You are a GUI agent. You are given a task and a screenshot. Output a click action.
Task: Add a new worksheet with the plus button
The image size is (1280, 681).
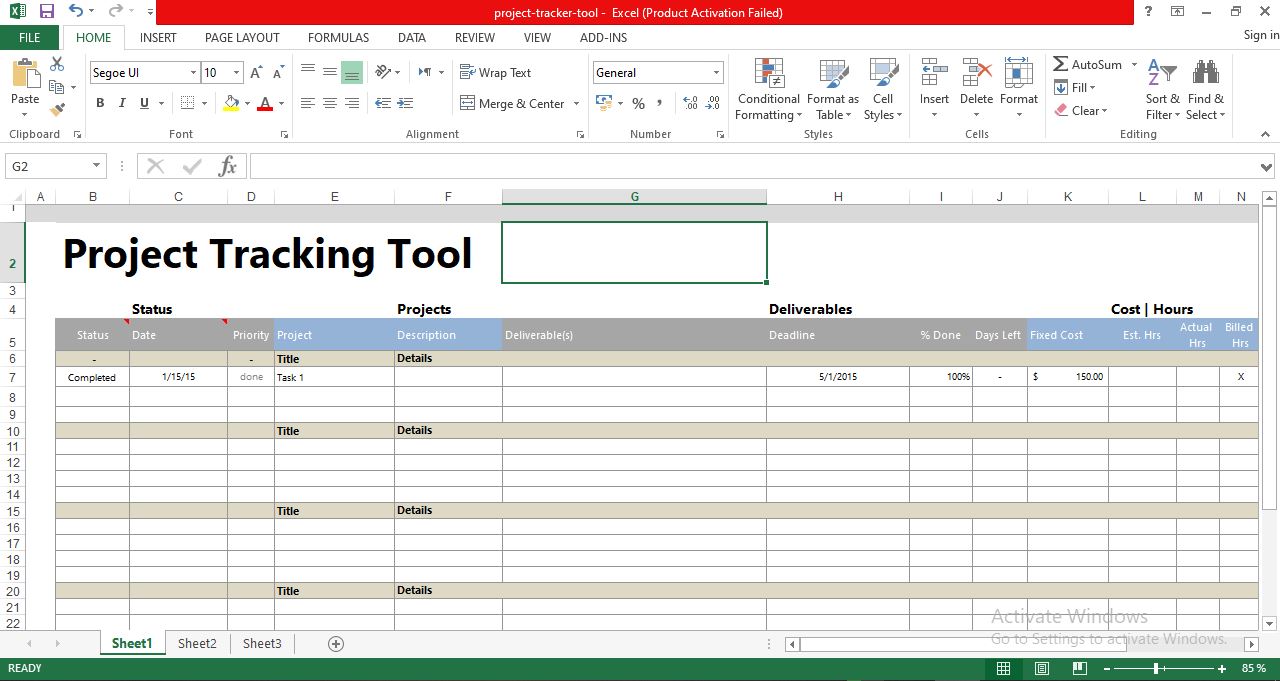tap(335, 643)
